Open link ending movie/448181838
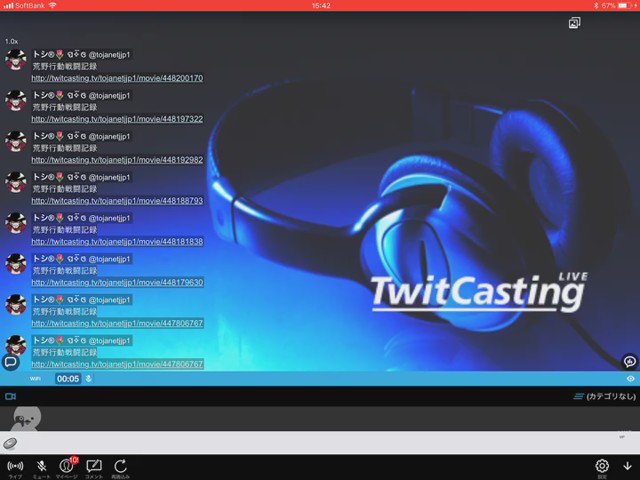Screen dimensions: 640x480 click(117, 242)
